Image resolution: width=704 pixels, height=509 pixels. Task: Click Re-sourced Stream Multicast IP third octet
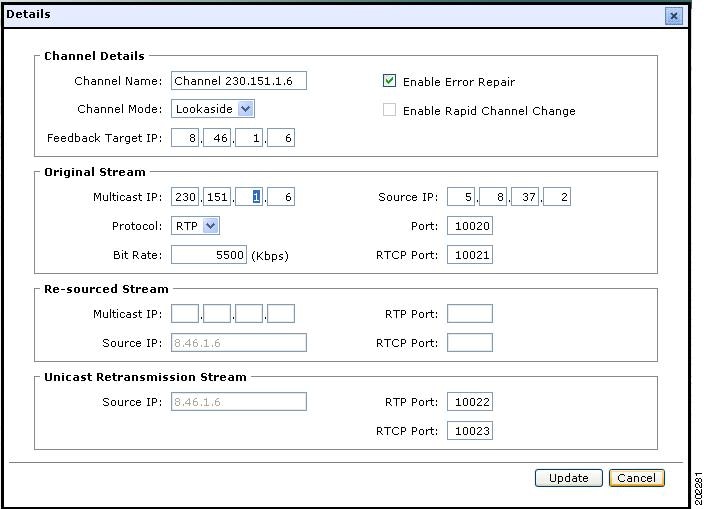tap(249, 314)
